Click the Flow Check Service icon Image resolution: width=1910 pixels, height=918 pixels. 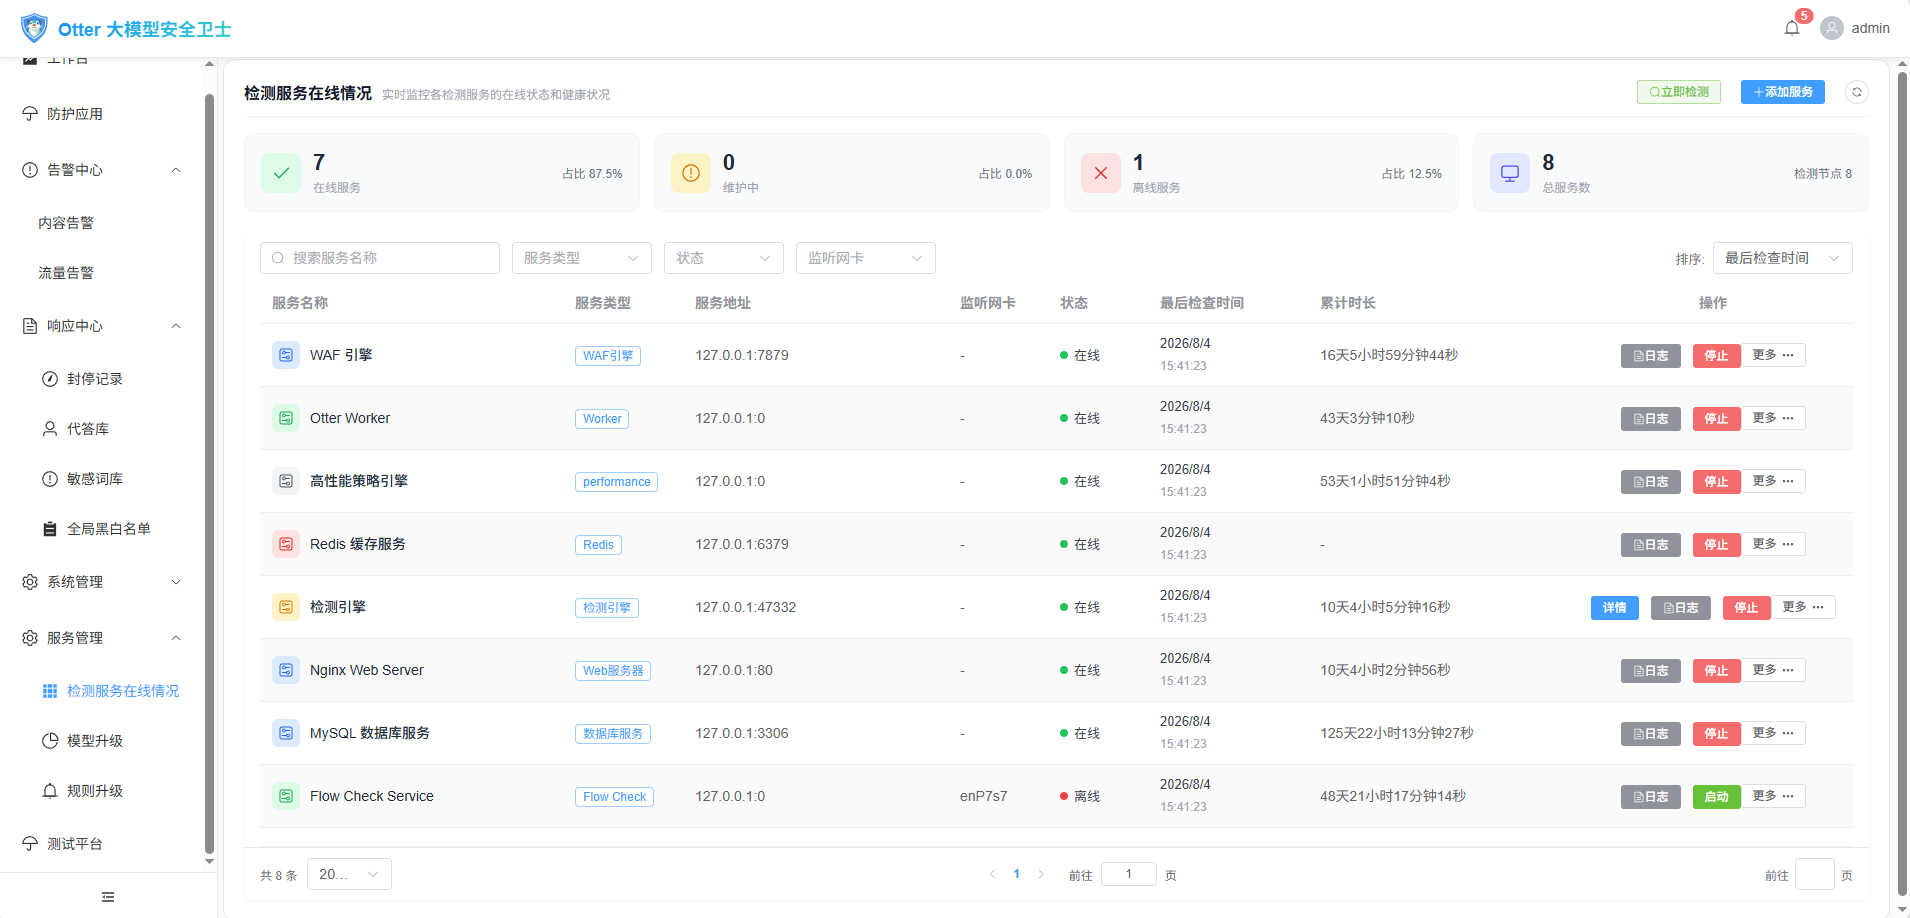tap(286, 796)
